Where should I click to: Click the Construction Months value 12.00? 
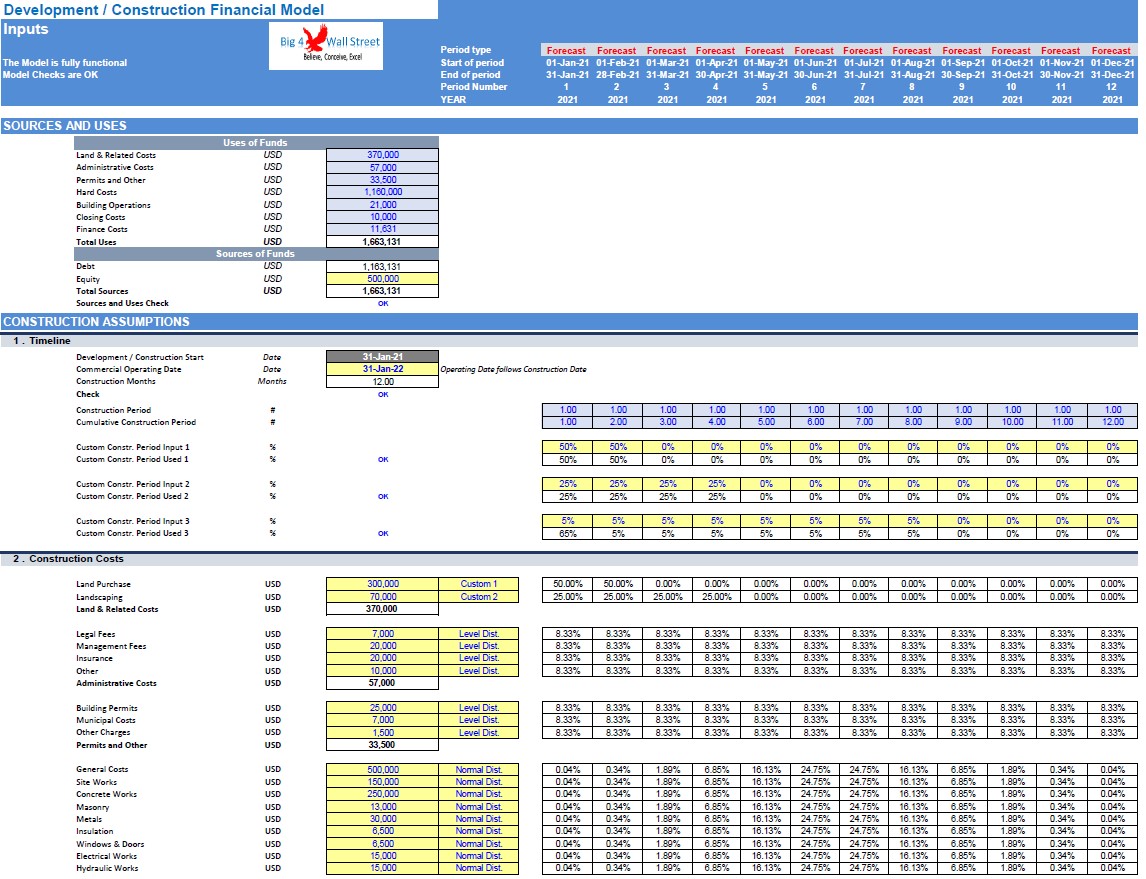point(382,381)
